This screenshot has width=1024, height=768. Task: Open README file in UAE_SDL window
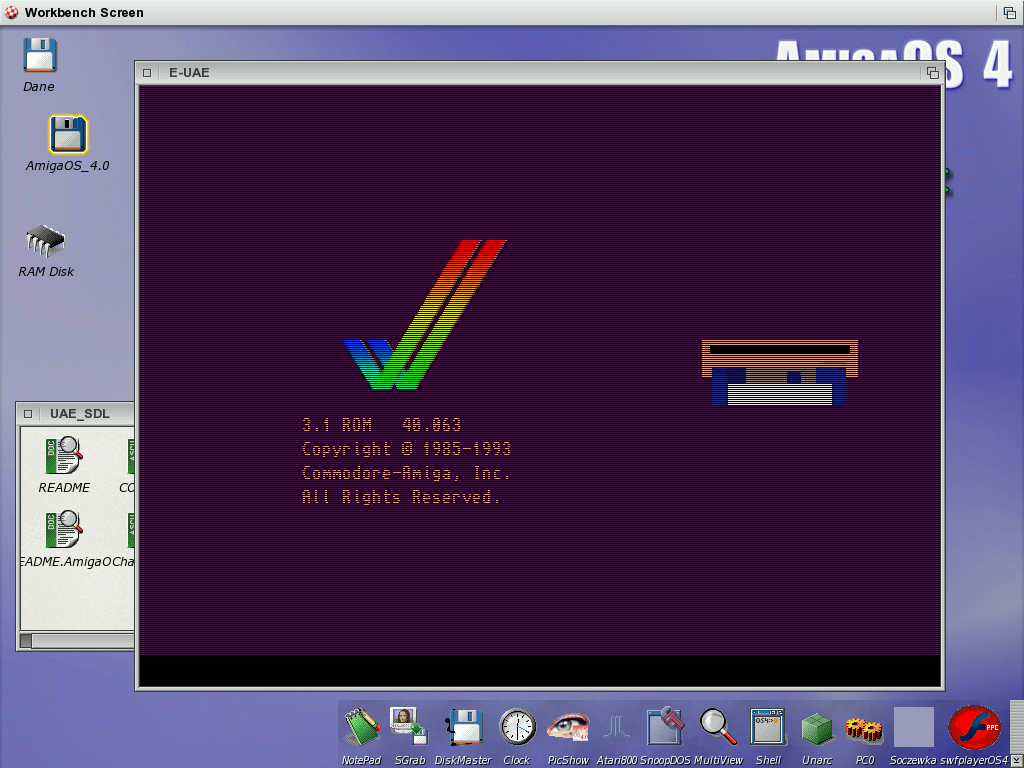coord(64,456)
